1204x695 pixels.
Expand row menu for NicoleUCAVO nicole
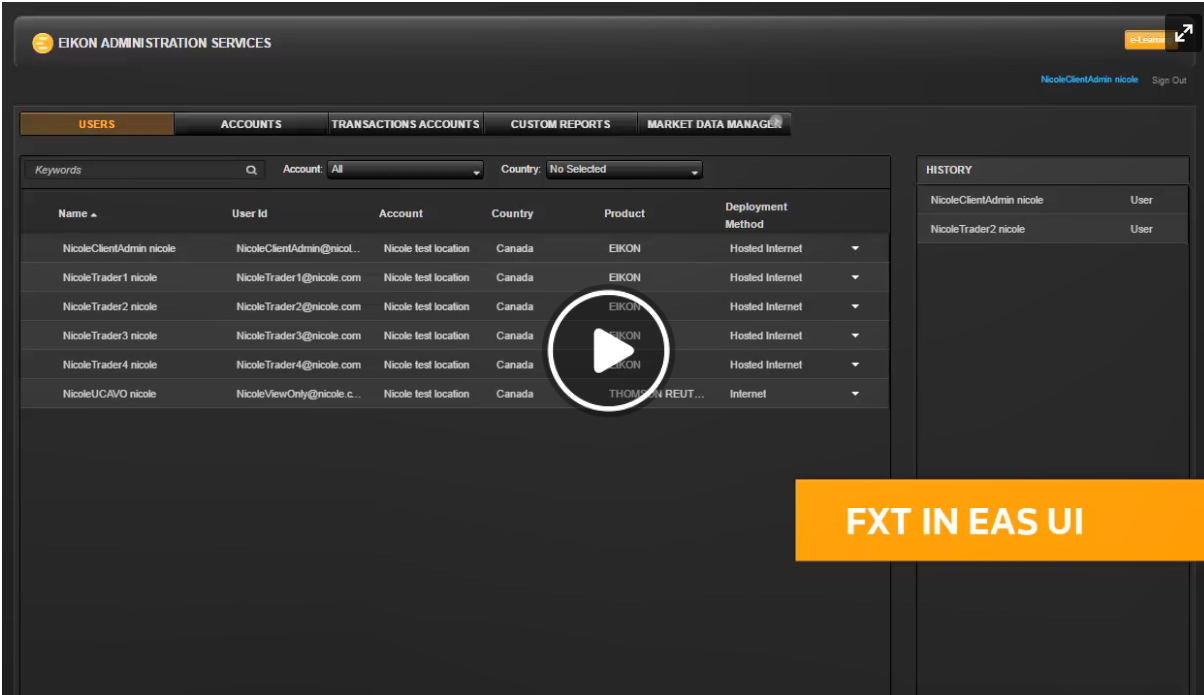pos(855,393)
